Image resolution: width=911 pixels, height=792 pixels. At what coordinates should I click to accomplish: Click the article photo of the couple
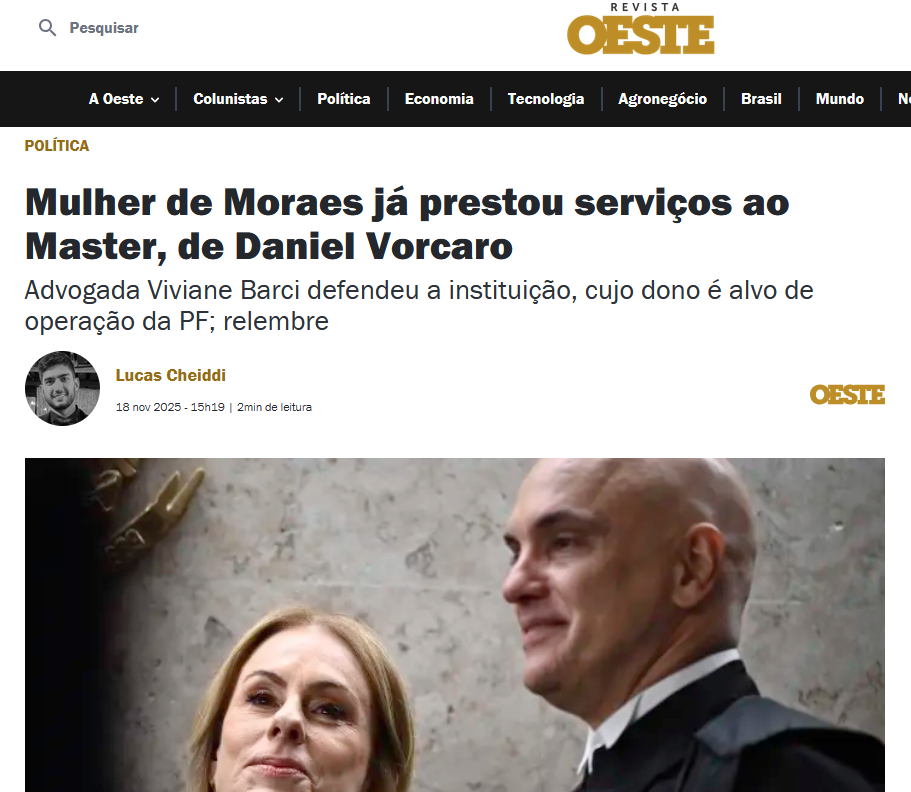pos(454,625)
